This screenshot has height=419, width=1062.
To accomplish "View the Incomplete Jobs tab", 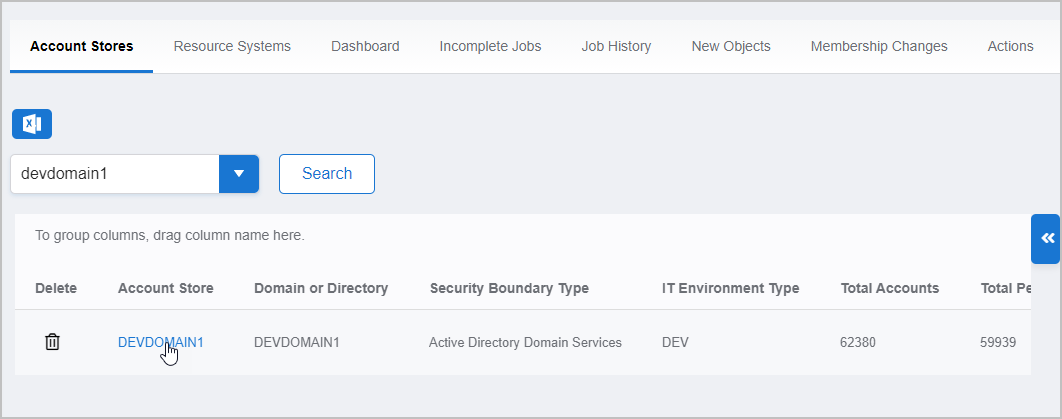I will (490, 46).
